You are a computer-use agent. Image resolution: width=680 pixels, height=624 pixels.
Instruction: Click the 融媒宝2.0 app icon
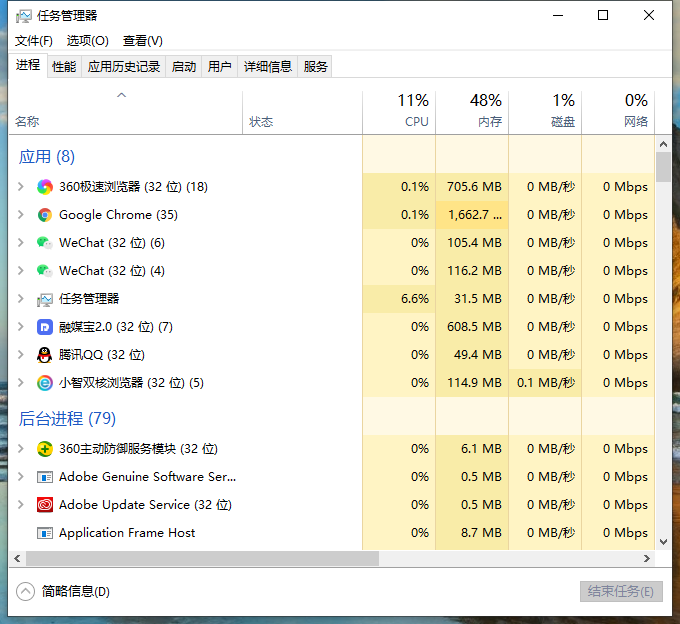(x=45, y=327)
